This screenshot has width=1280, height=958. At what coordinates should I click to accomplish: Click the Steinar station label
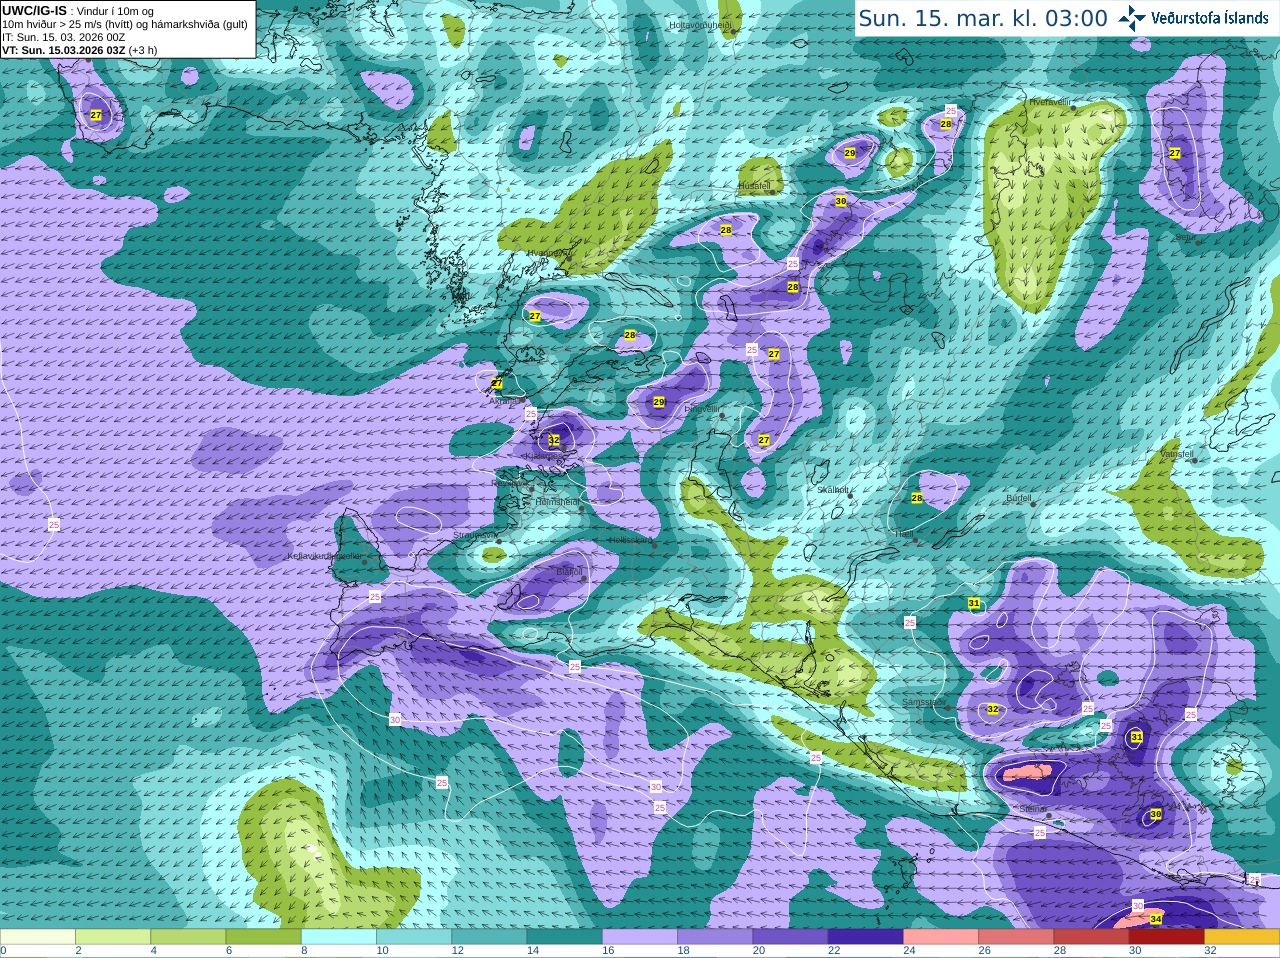coord(1033,808)
